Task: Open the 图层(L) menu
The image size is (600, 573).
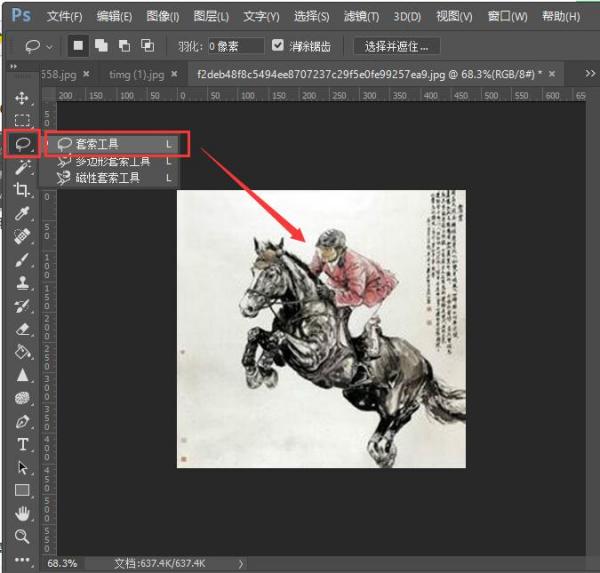Action: coord(211,16)
